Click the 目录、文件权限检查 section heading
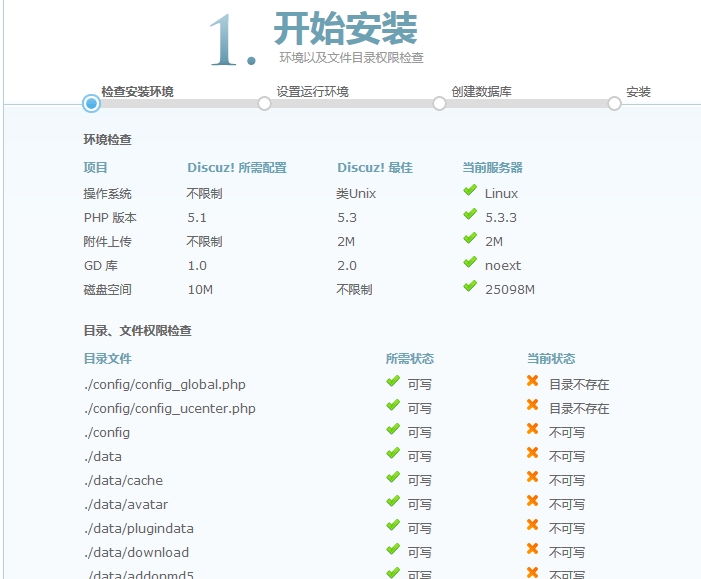The height and width of the screenshot is (579, 701). (137, 331)
